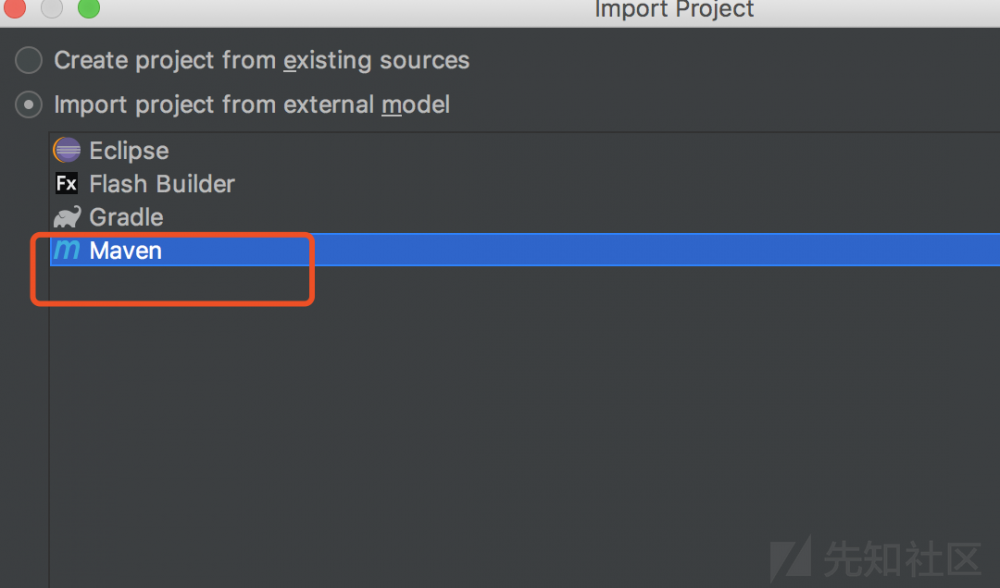The width and height of the screenshot is (1000, 588).
Task: Click the "Create project from existing sources" label text
Action: coord(261,61)
